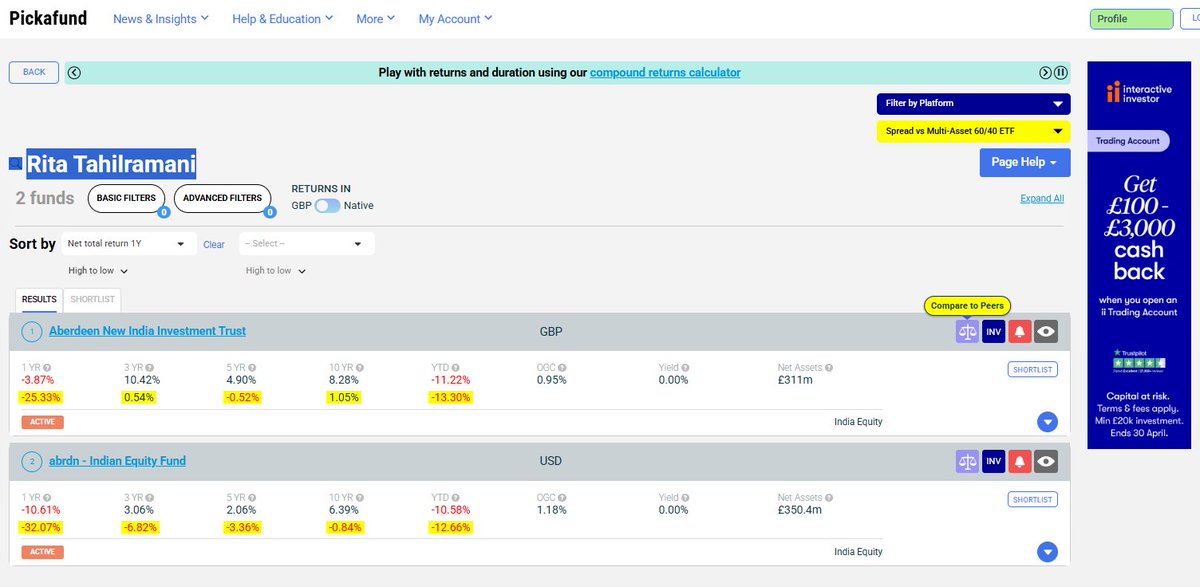1200x587 pixels.
Task: Shortlist abrdn Indian Equity Fund
Action: pos(1033,499)
